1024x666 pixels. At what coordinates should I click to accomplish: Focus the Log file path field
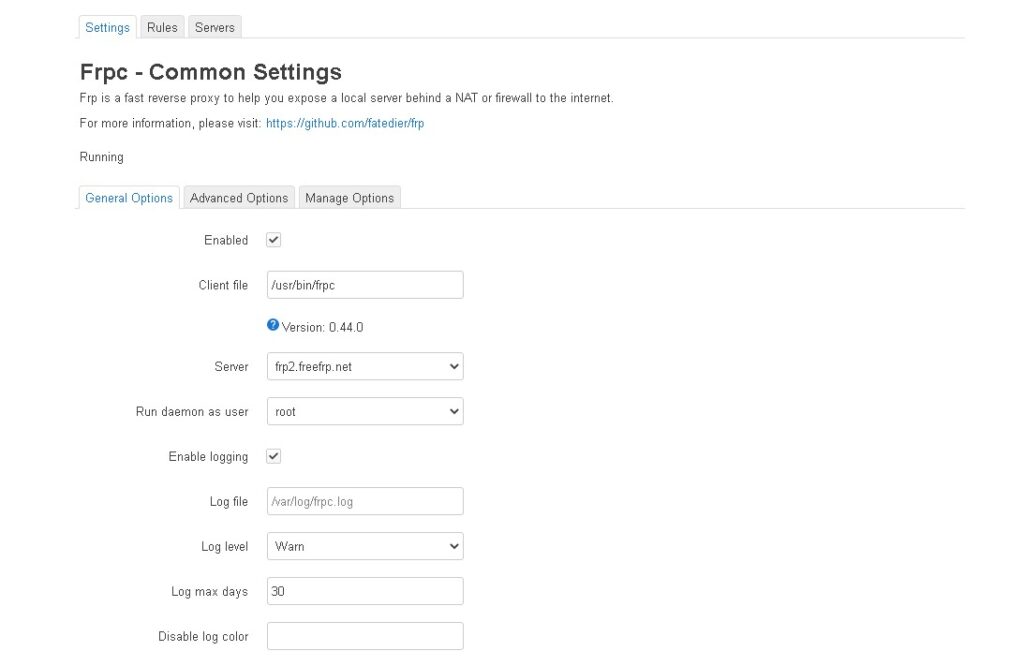point(365,501)
